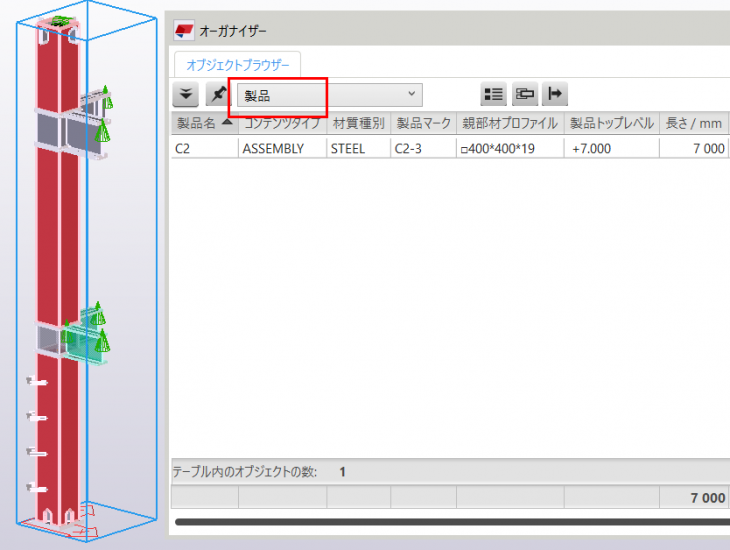This screenshot has height=550, width=730.
Task: Click コンテンツタイプ column header
Action: pyautogui.click(x=282, y=123)
